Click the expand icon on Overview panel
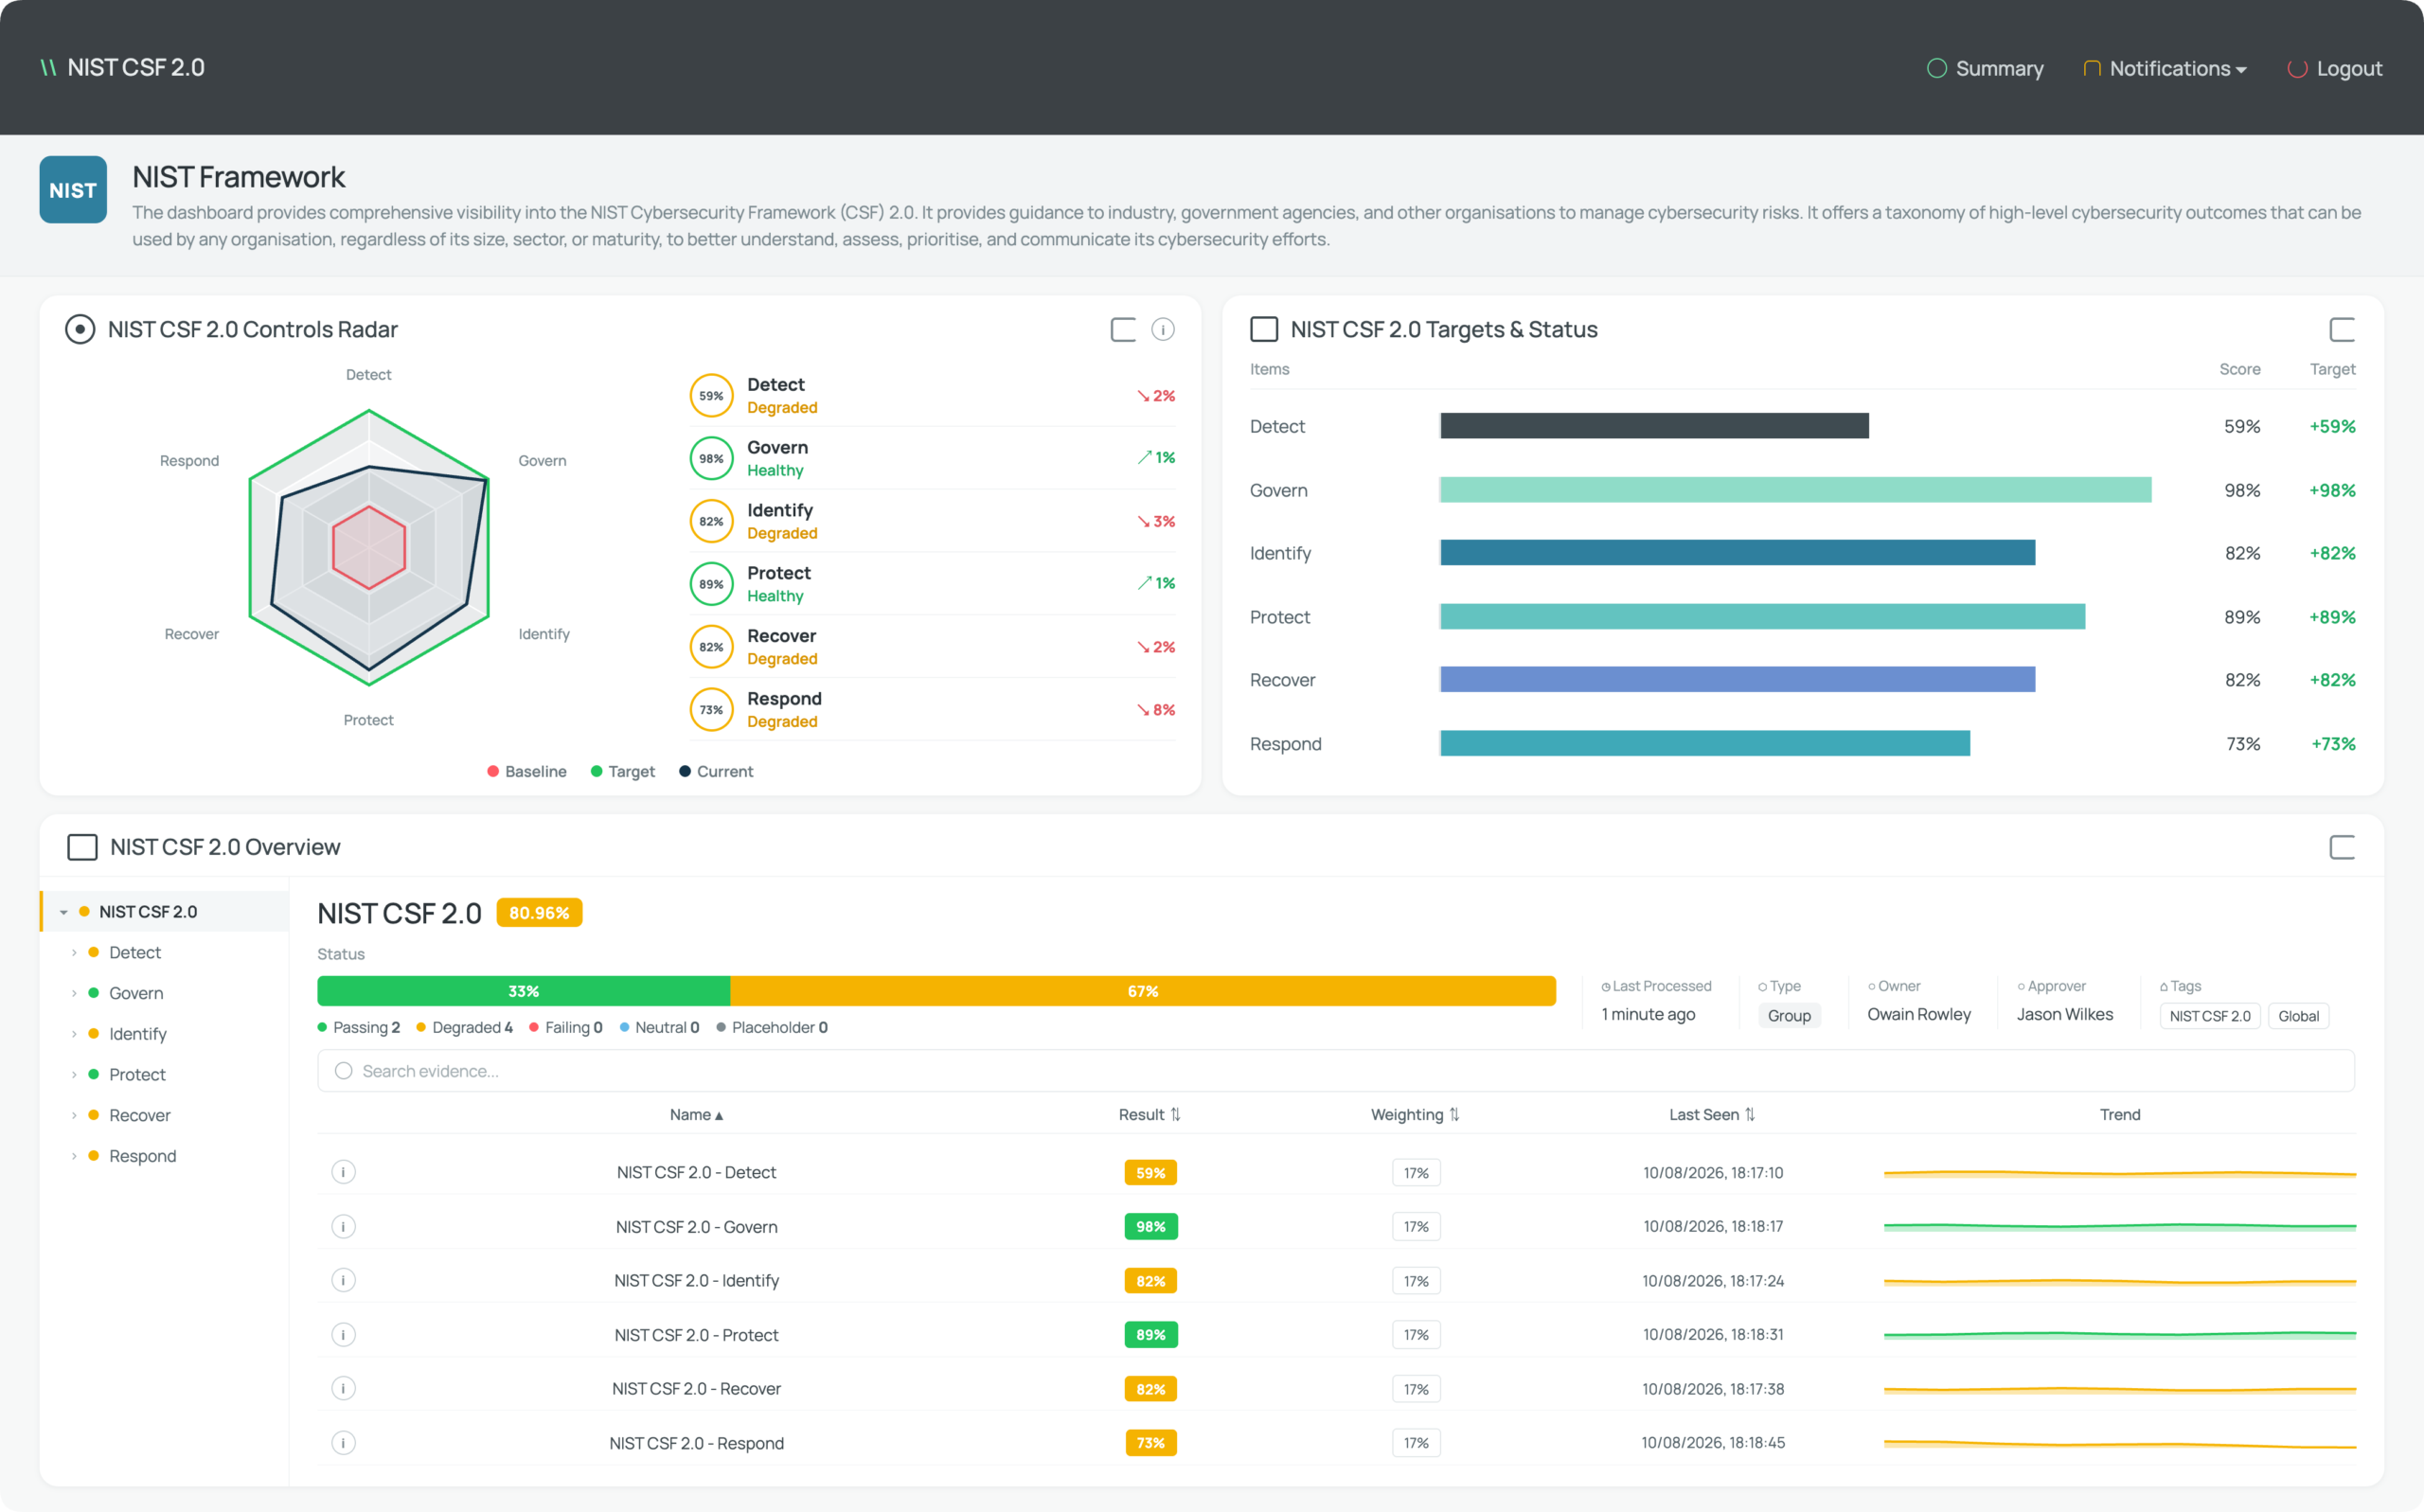This screenshot has height=1512, width=2424. (x=2341, y=847)
